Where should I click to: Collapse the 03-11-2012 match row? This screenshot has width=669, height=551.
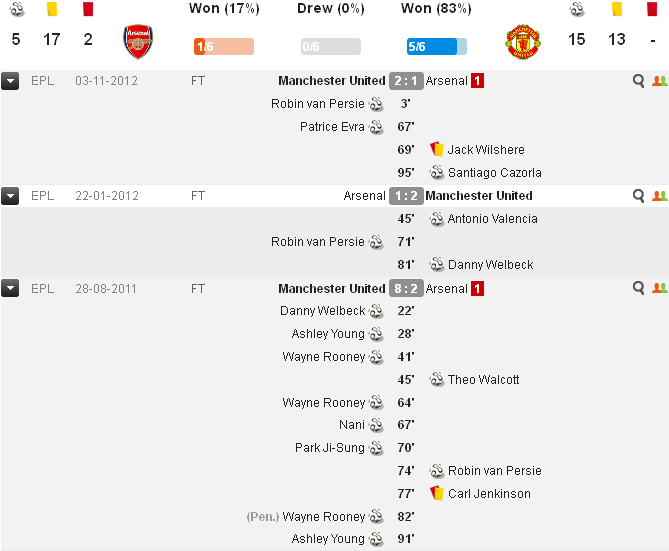tap(10, 81)
